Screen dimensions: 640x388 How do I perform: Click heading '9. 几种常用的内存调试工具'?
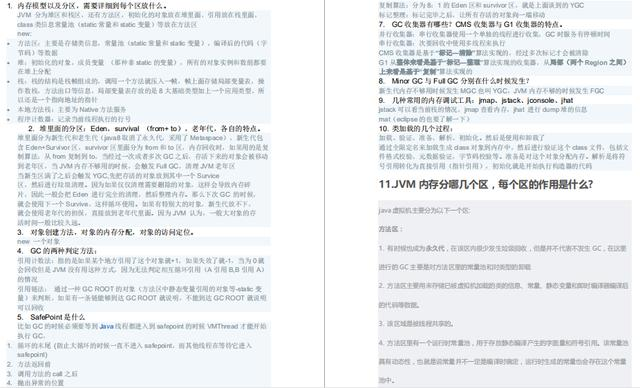(476, 100)
